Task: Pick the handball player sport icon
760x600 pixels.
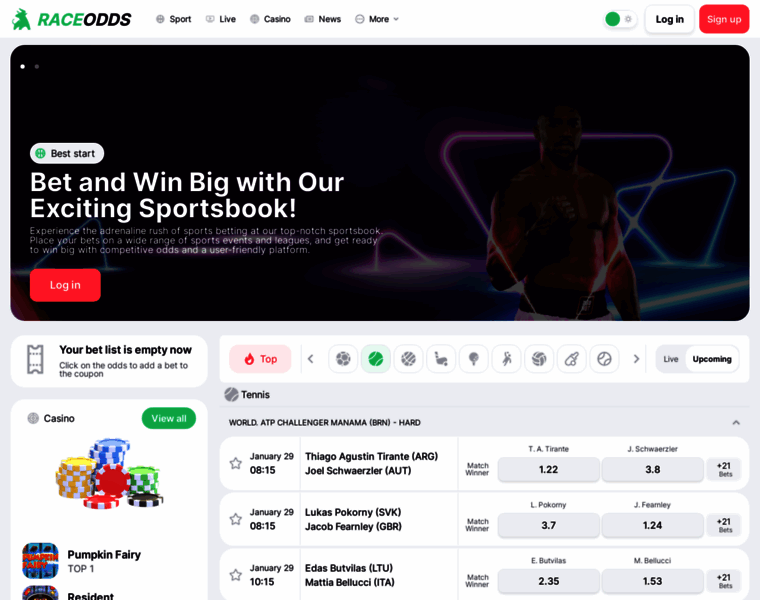Action: coord(507,359)
